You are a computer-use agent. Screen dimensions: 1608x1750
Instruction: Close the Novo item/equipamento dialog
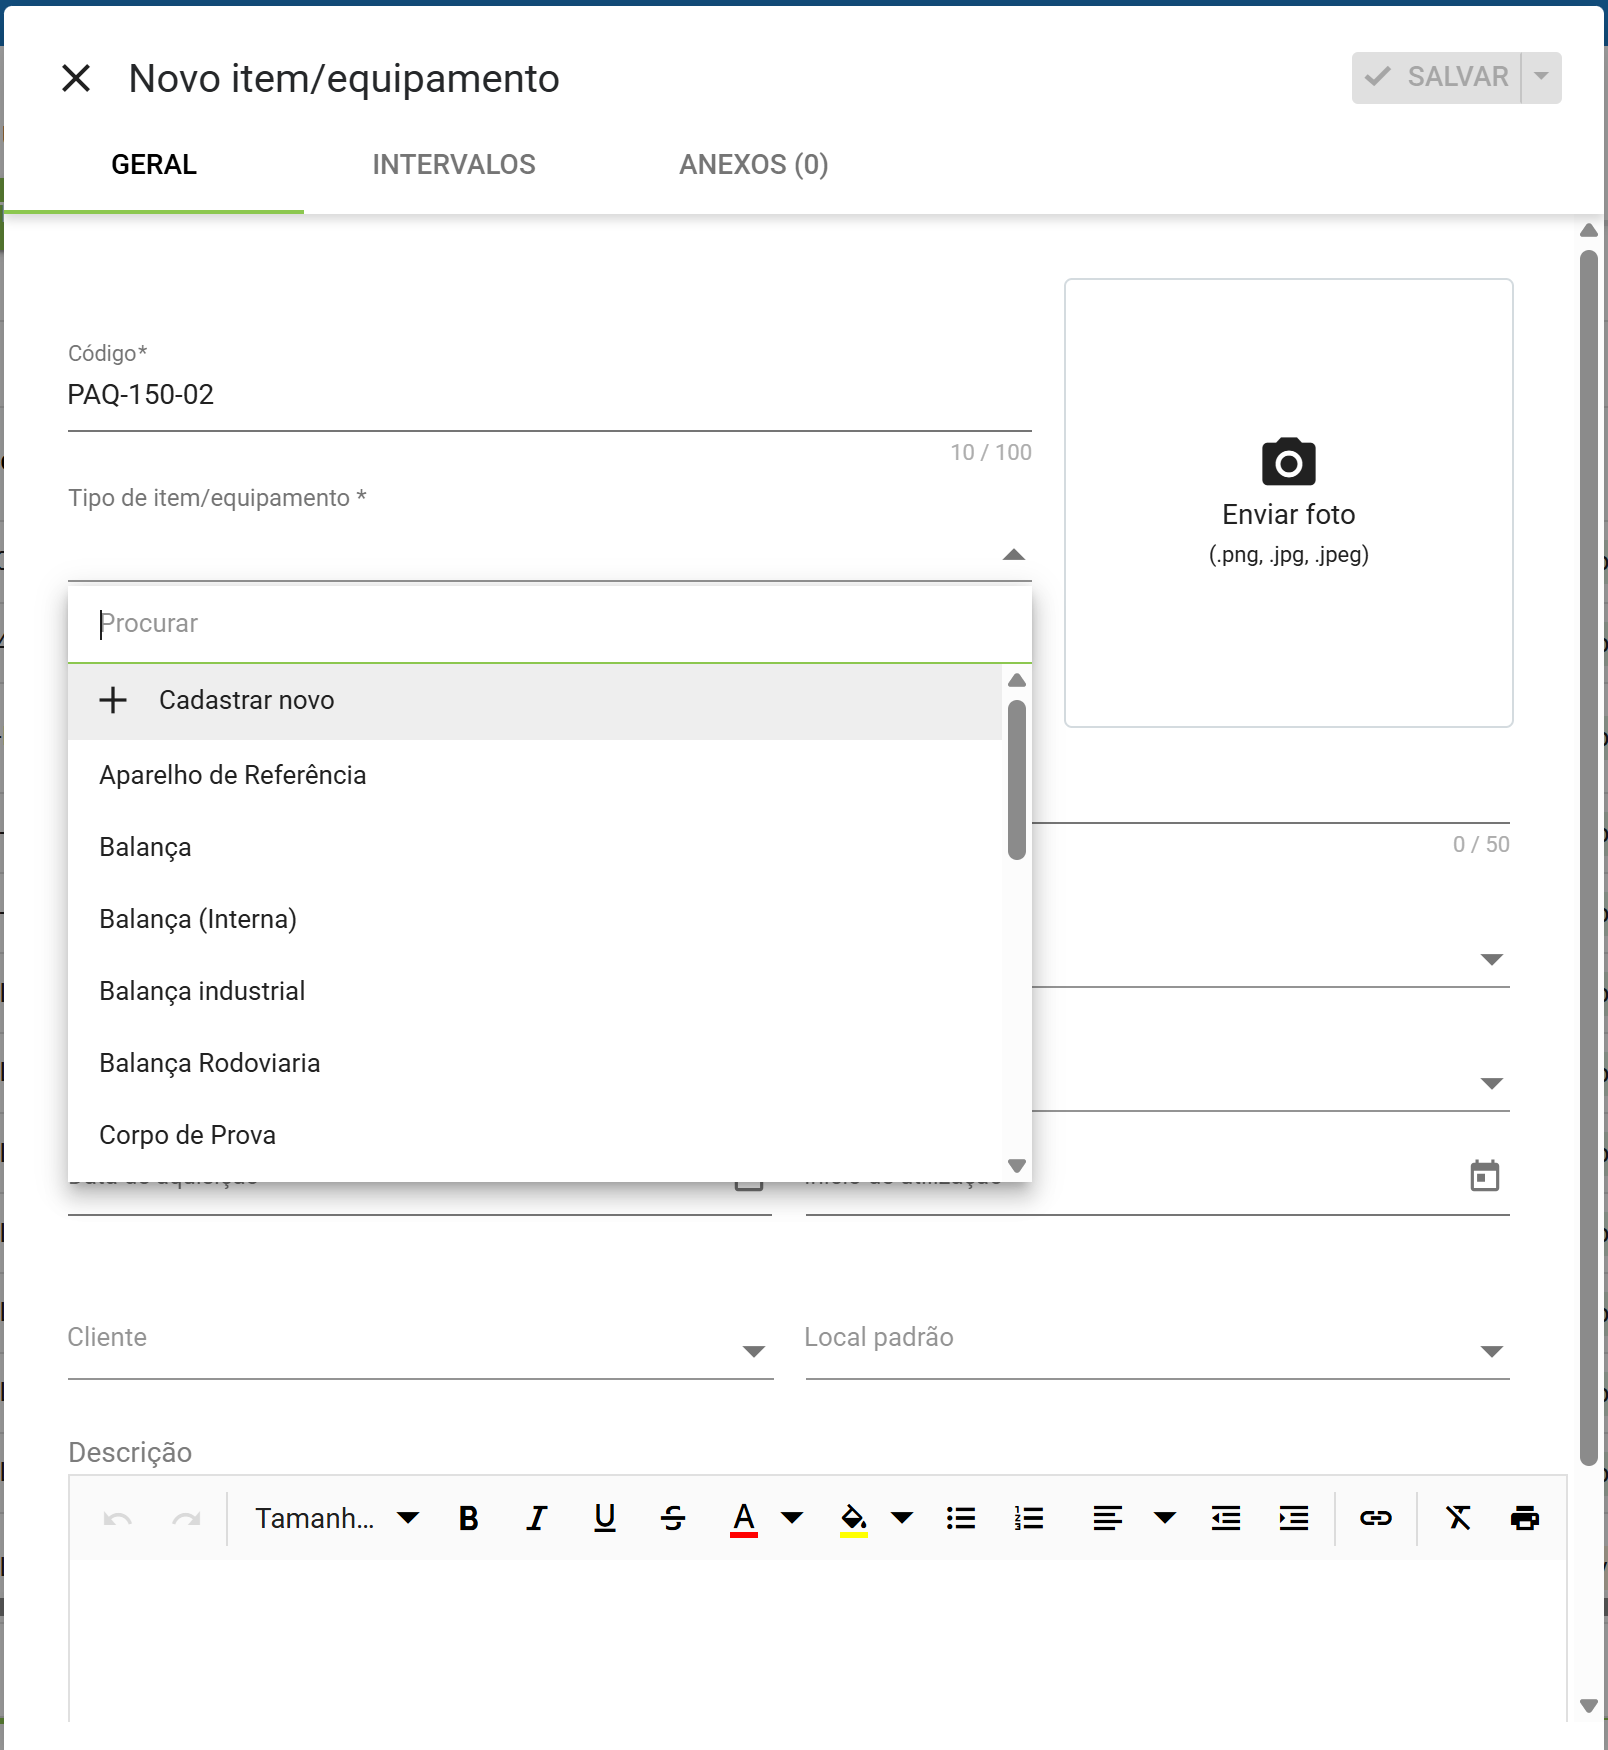(x=76, y=78)
